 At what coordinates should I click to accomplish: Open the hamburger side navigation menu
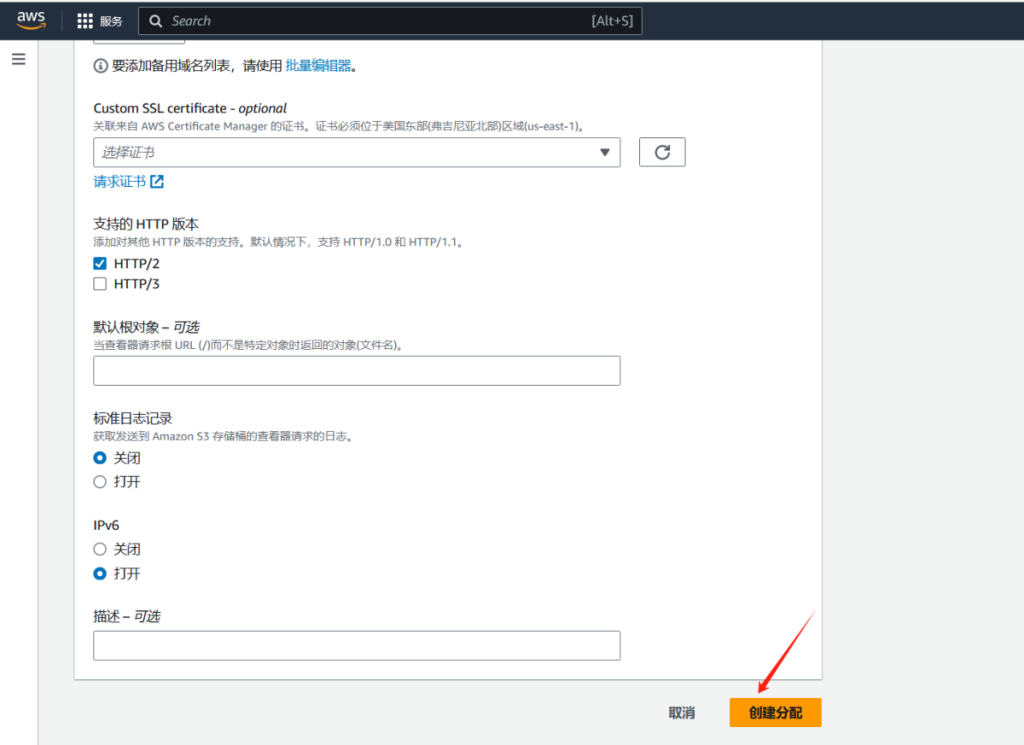pyautogui.click(x=19, y=59)
